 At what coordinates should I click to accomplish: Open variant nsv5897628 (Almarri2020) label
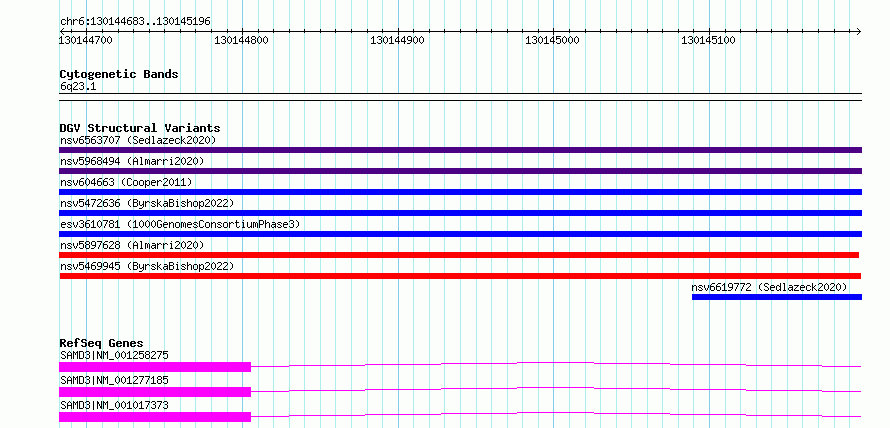tap(132, 245)
